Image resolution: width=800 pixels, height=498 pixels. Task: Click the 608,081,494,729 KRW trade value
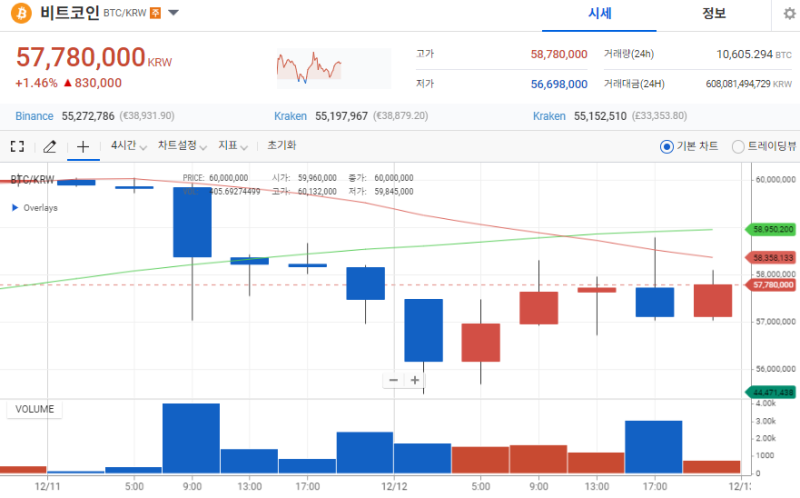[748, 84]
